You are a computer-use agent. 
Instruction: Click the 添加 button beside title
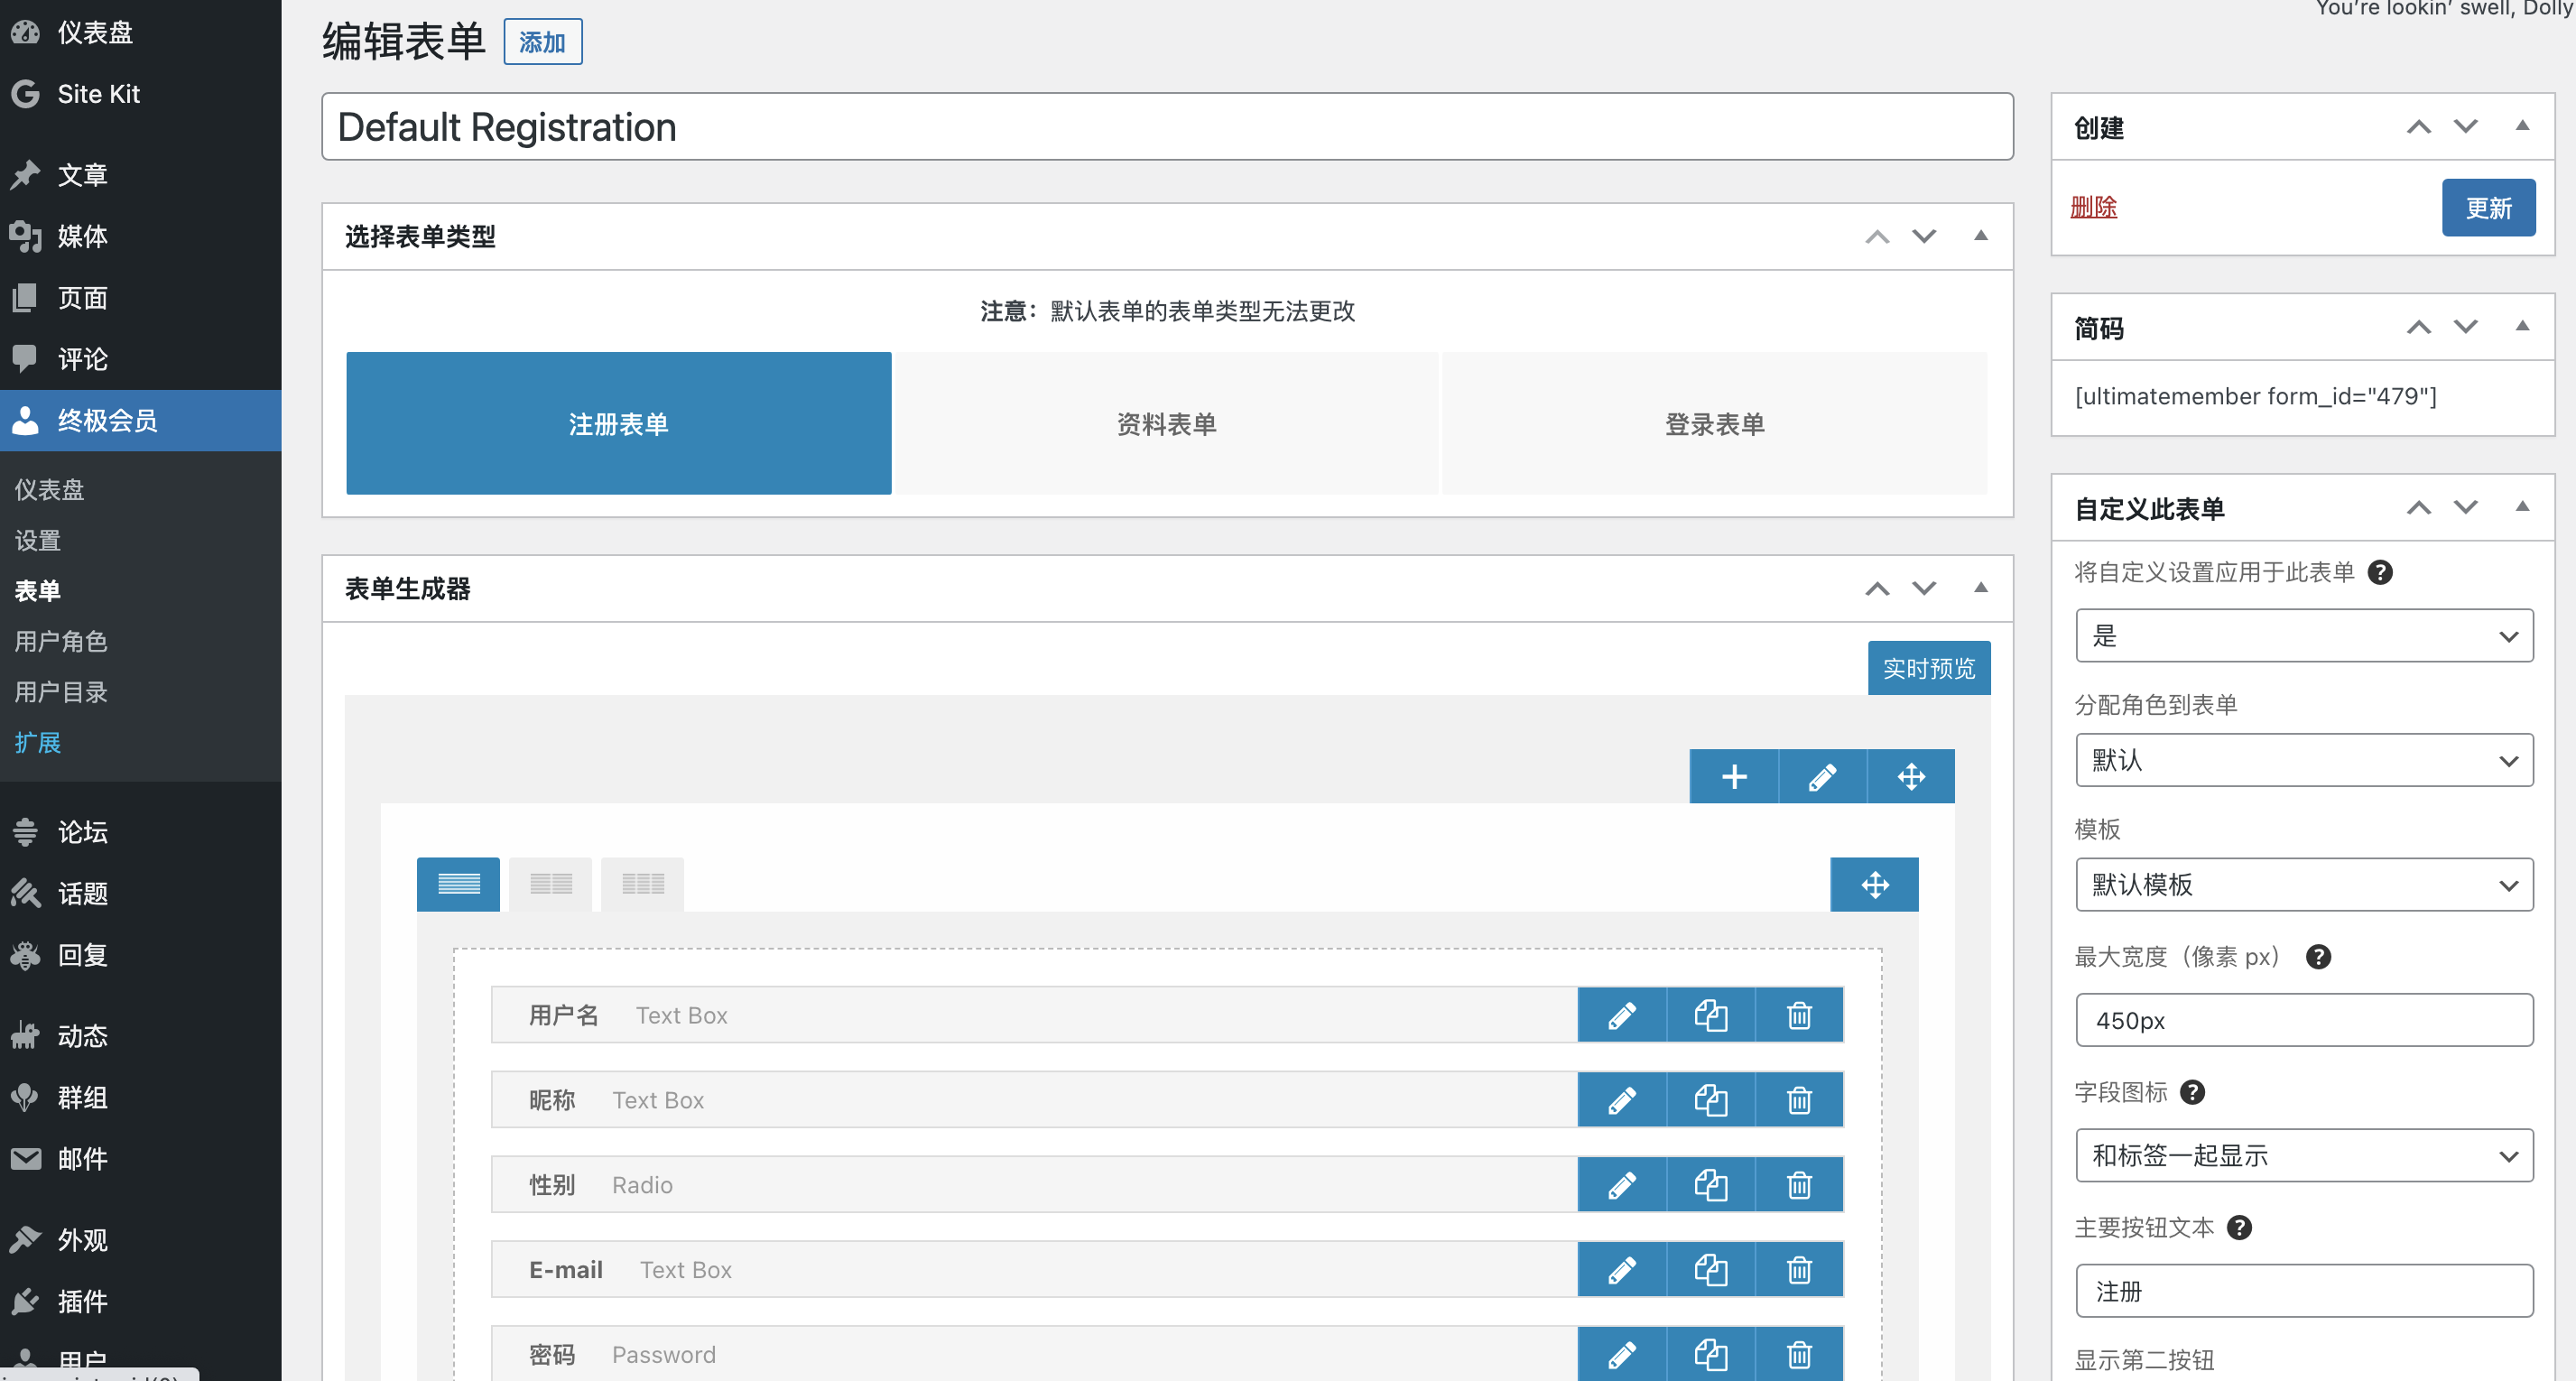(542, 42)
